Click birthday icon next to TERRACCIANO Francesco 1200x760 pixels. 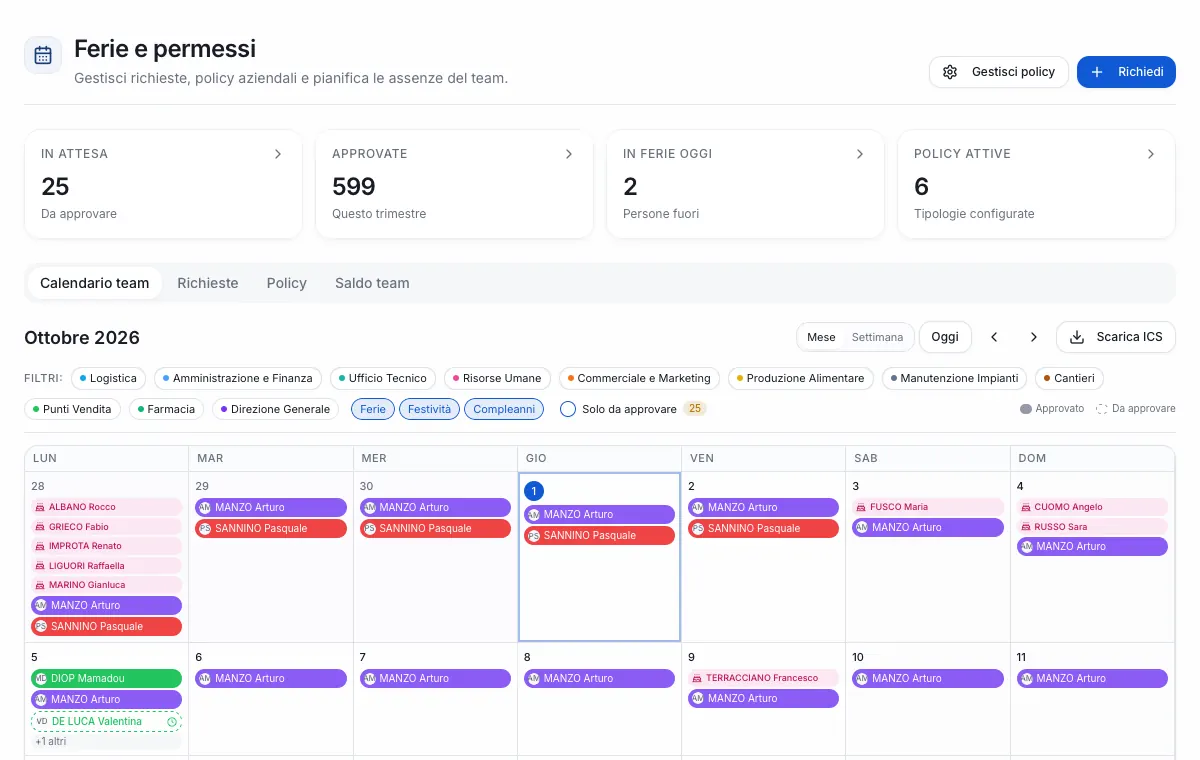[x=697, y=678]
